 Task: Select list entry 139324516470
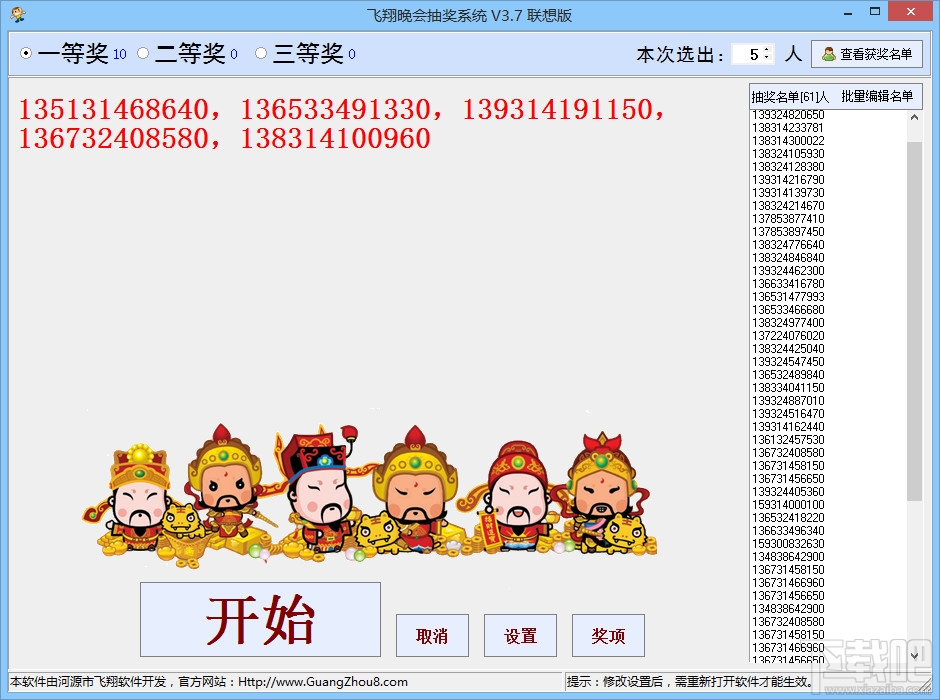(x=788, y=414)
